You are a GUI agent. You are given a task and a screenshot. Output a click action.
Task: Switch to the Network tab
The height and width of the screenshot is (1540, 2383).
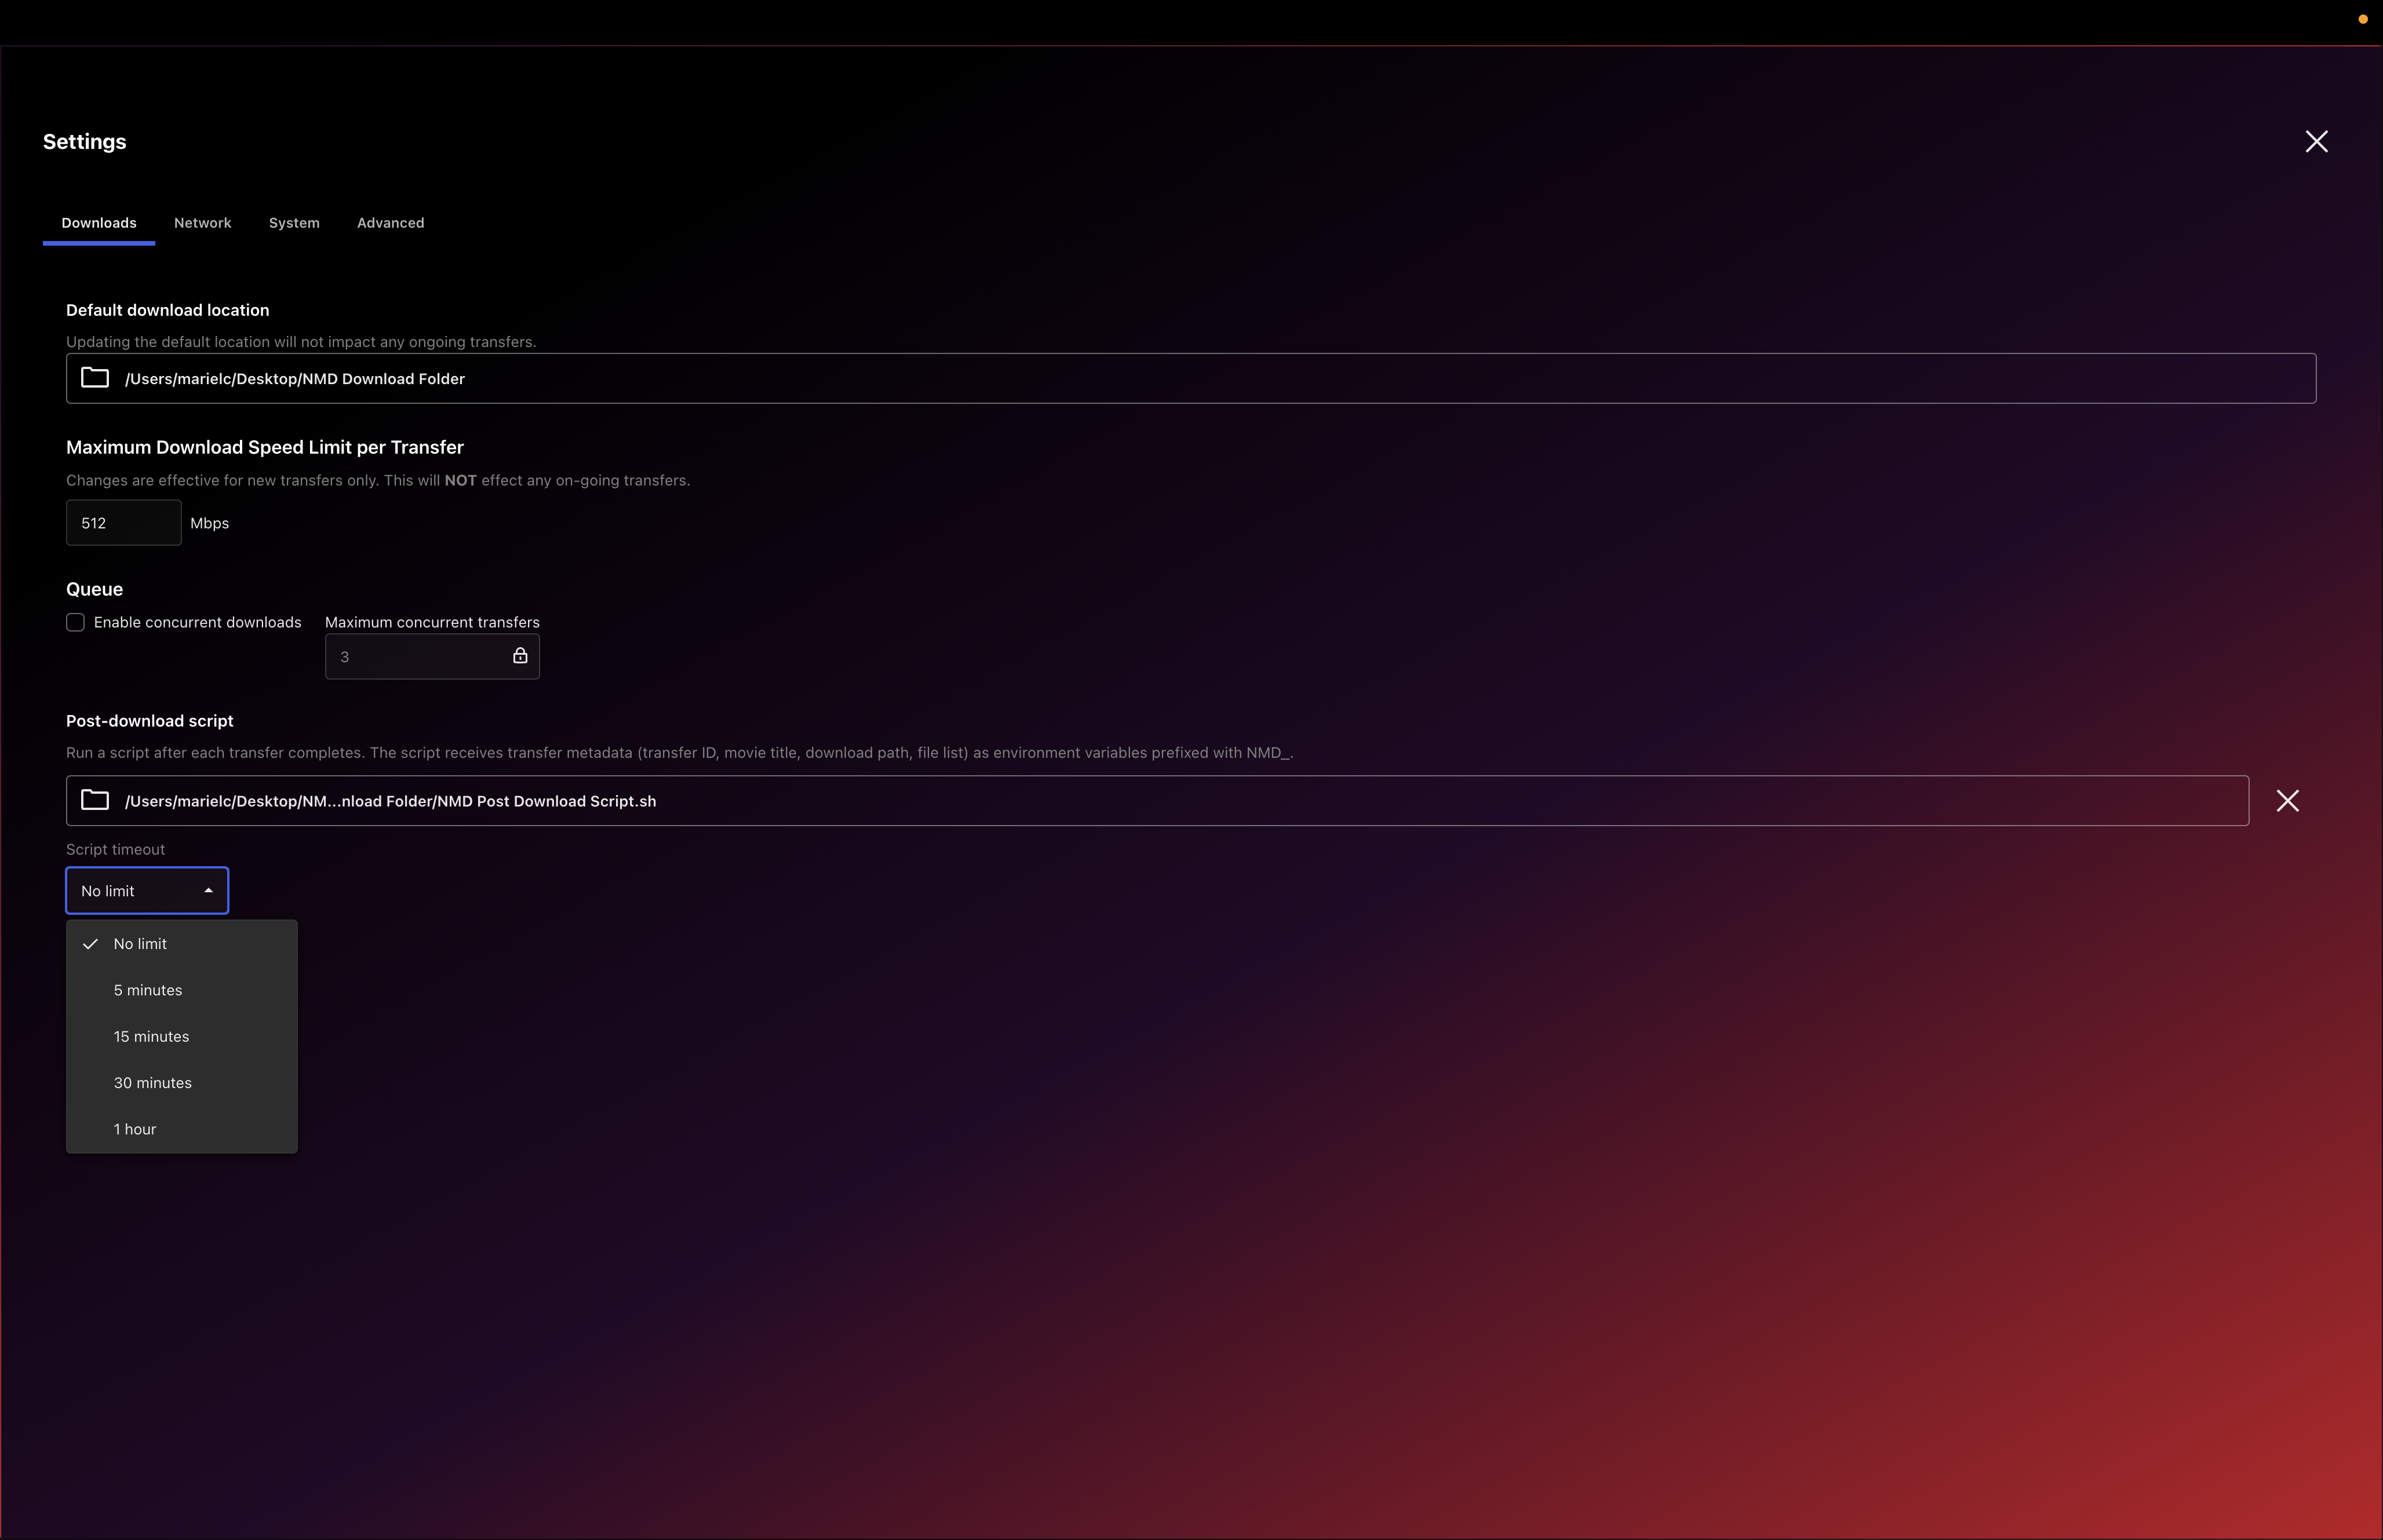pos(202,223)
